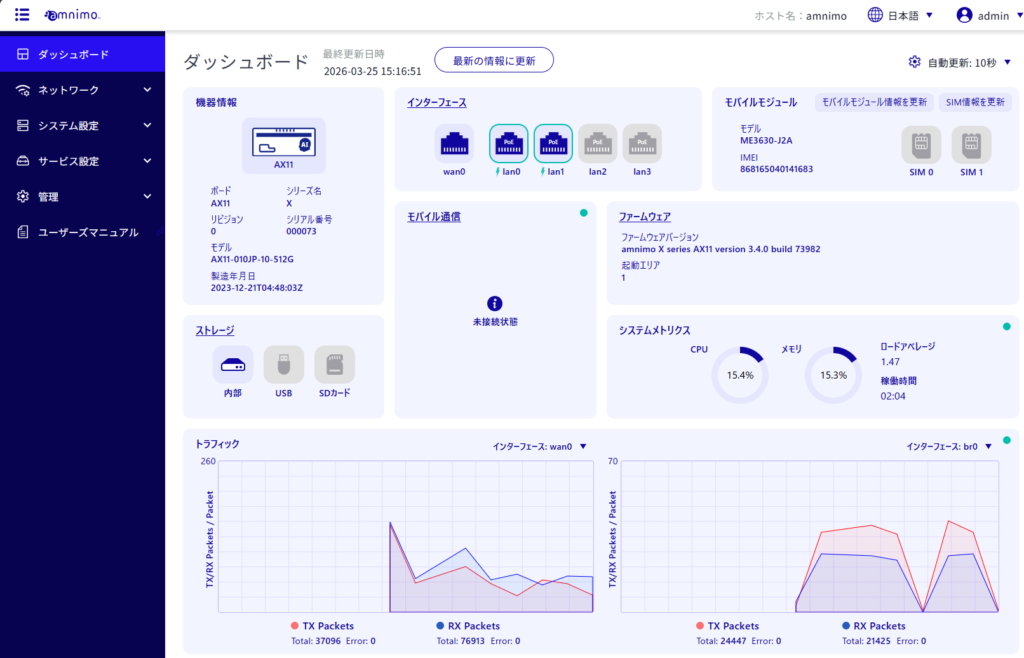Open the ファームウェア heading link

645,216
